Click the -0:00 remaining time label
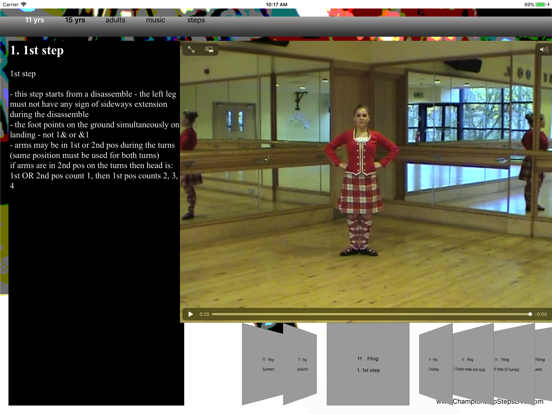This screenshot has width=552, height=414. (541, 314)
